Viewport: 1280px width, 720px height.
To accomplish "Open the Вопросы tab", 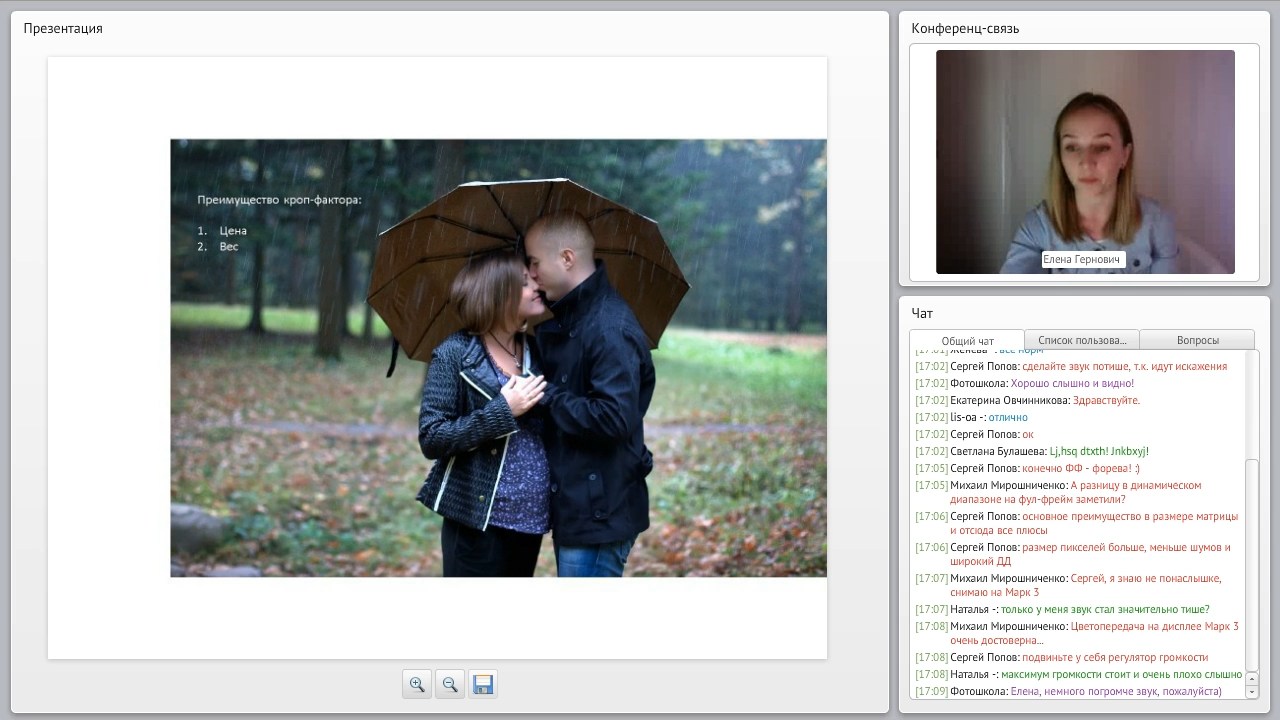I will [1197, 340].
